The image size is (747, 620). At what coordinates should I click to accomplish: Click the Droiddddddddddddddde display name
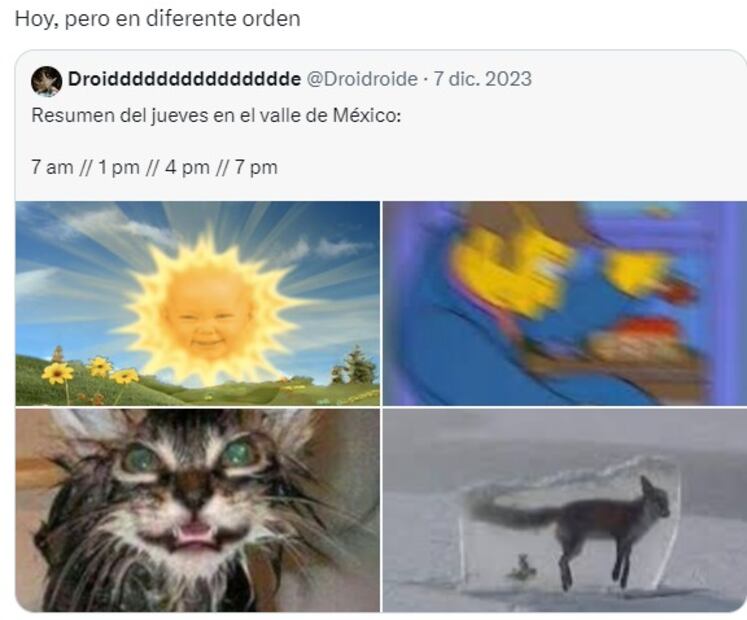pyautogui.click(x=184, y=79)
